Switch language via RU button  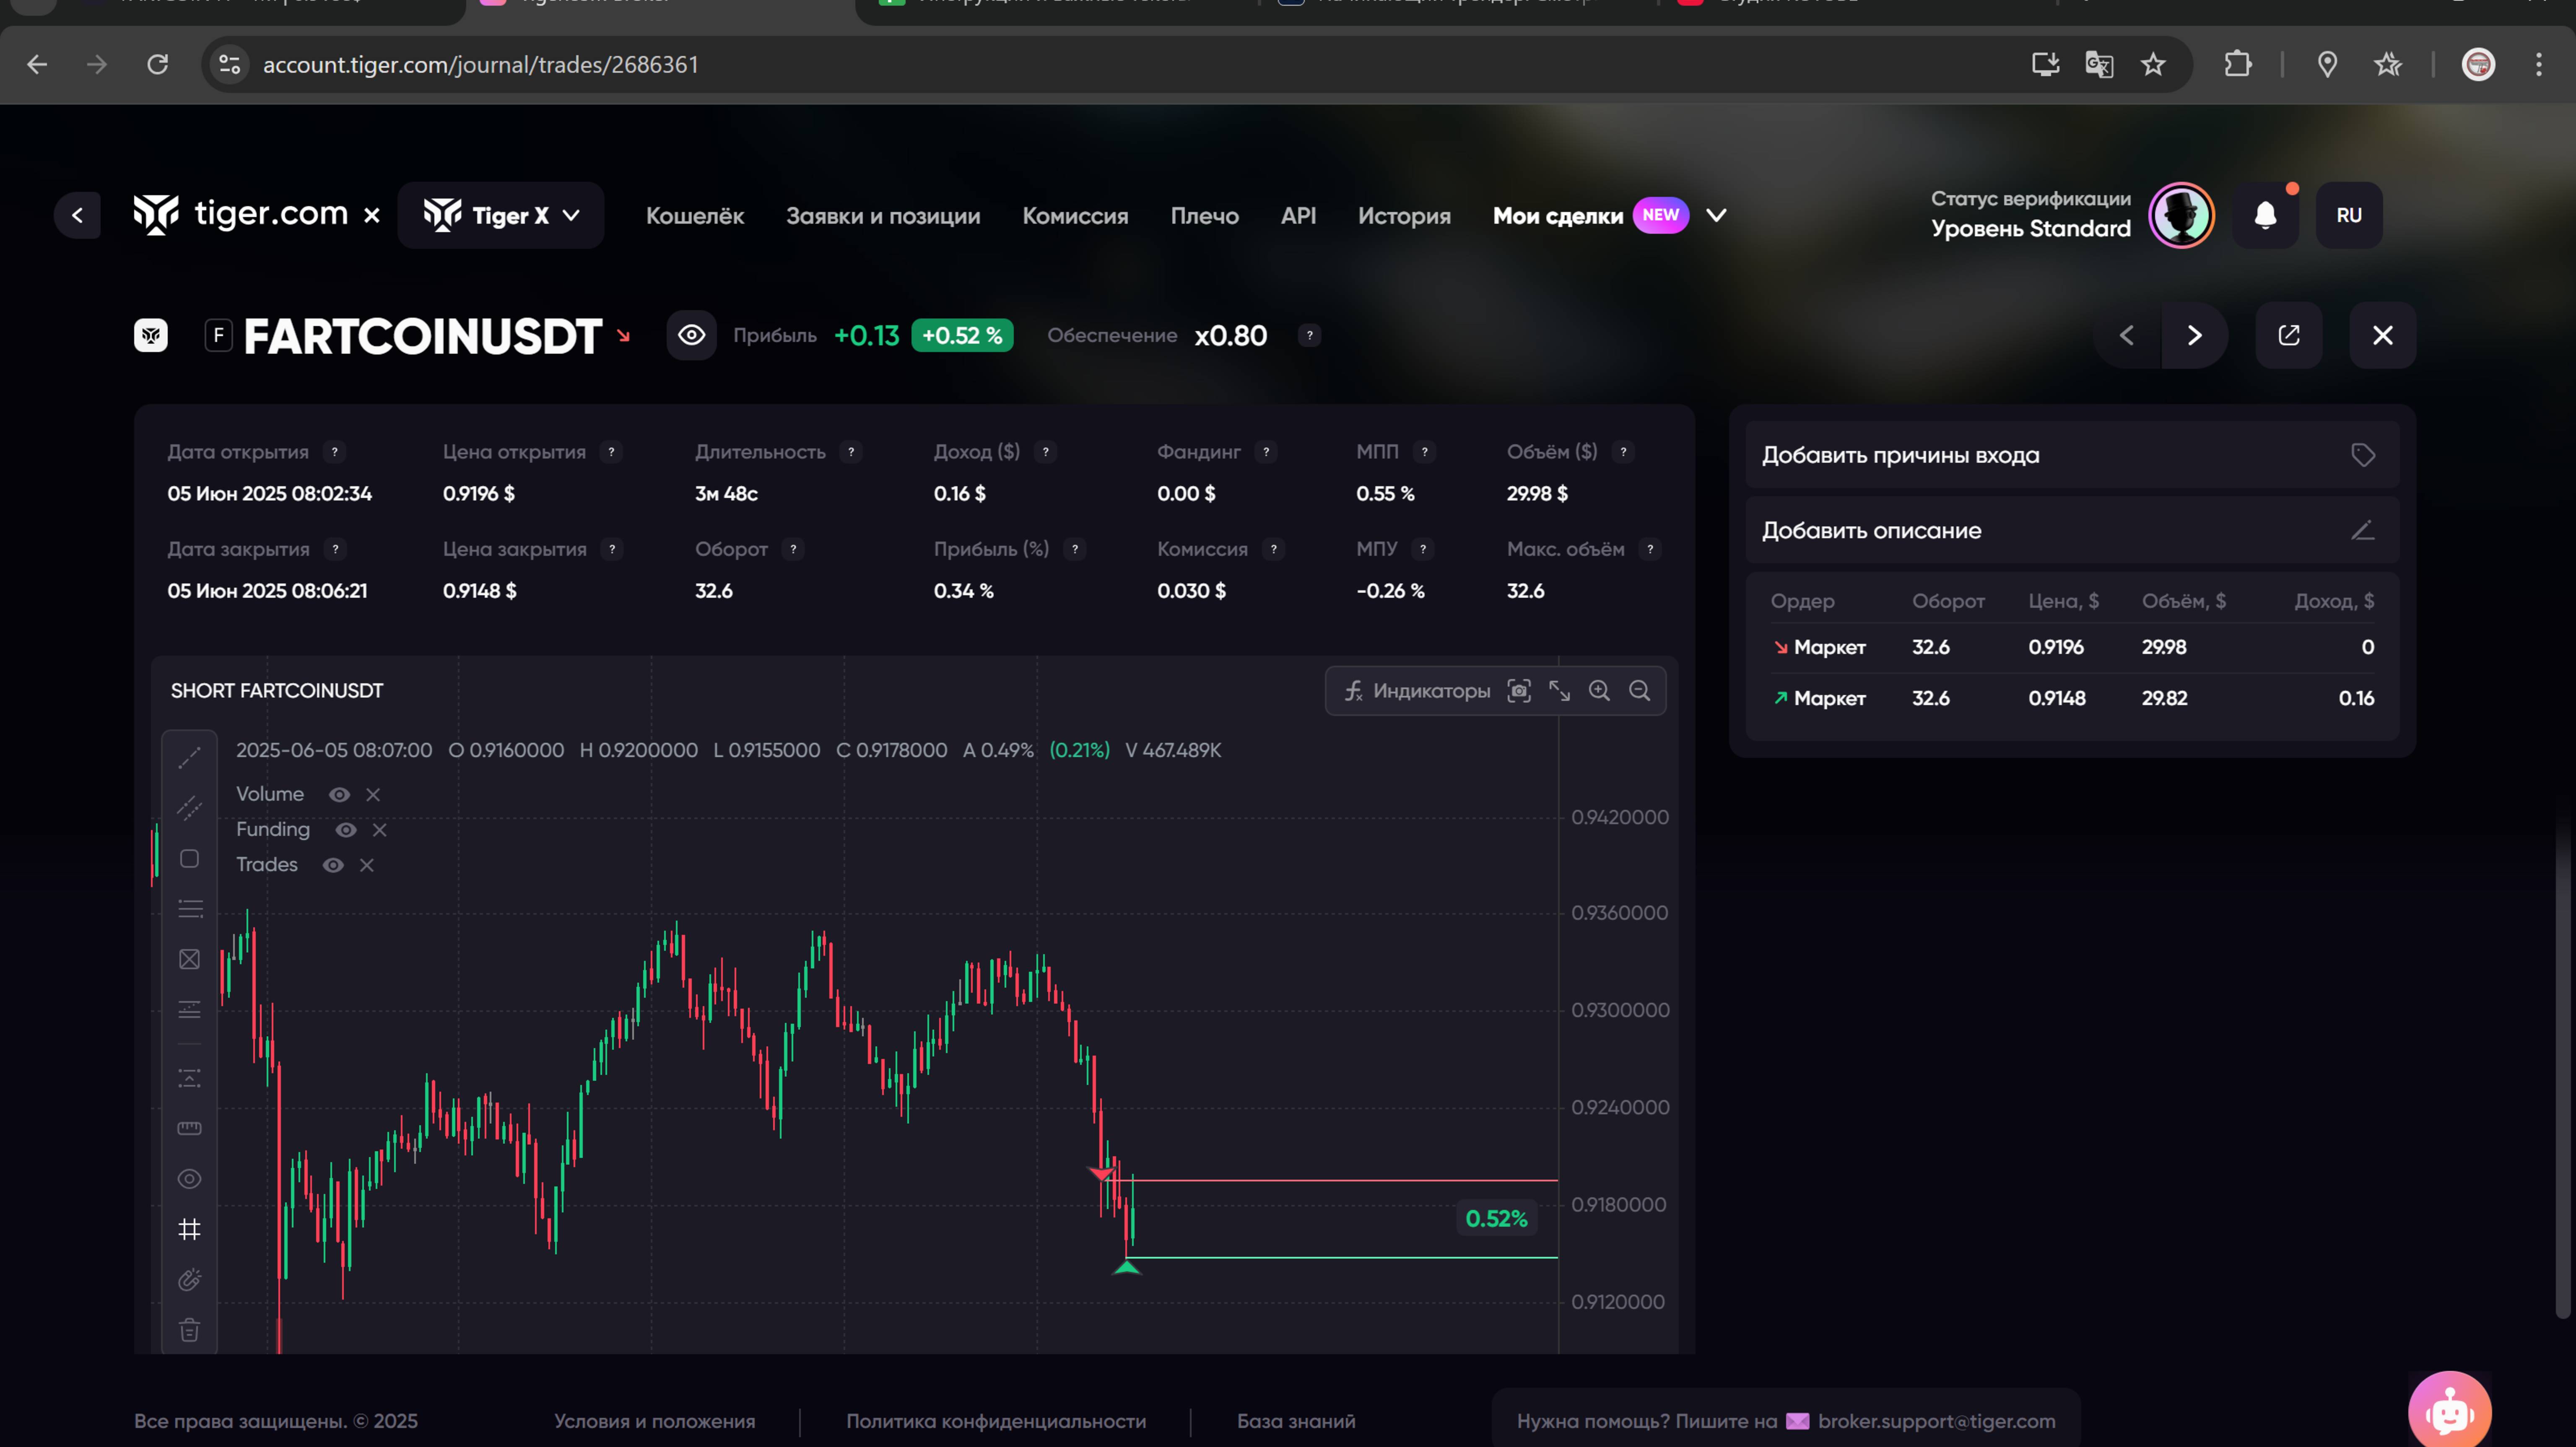(2349, 215)
